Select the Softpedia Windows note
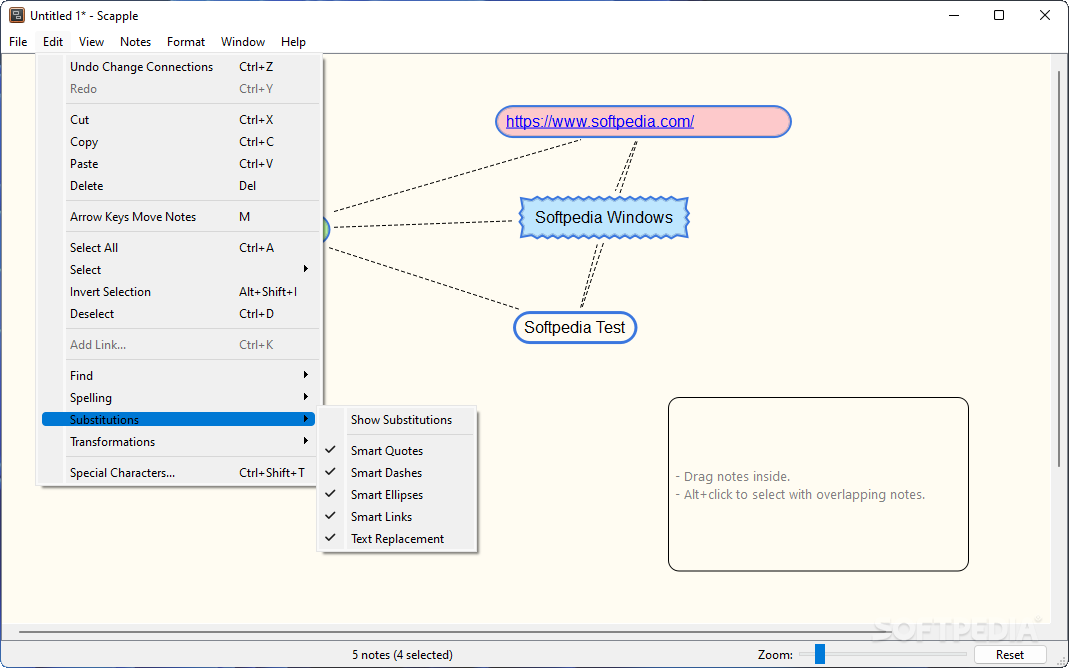Viewport: 1069px width, 668px height. [x=604, y=217]
